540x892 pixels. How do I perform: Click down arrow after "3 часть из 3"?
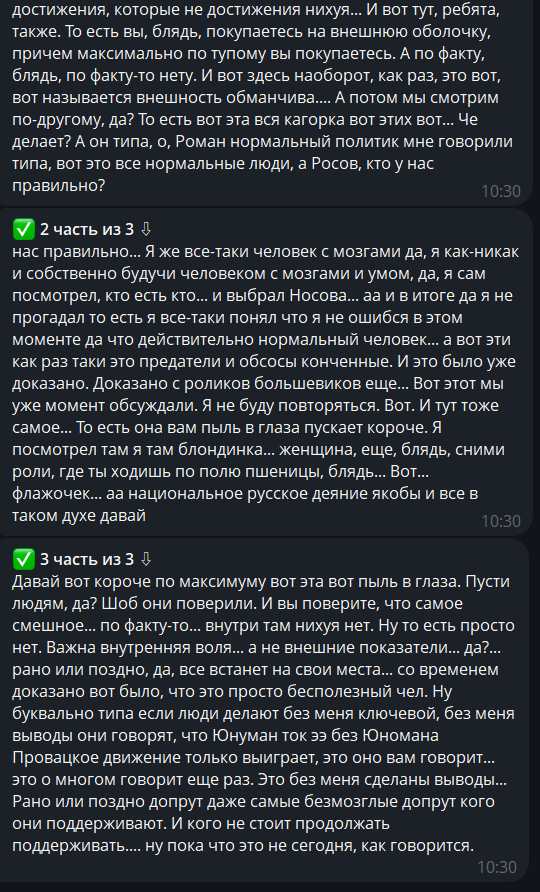(146, 559)
